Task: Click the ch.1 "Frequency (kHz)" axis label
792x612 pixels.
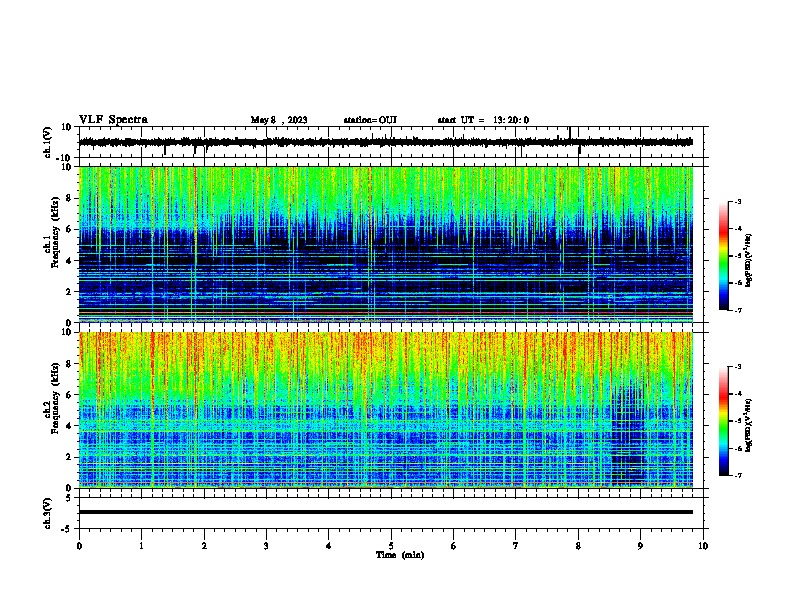Action: coord(55,232)
